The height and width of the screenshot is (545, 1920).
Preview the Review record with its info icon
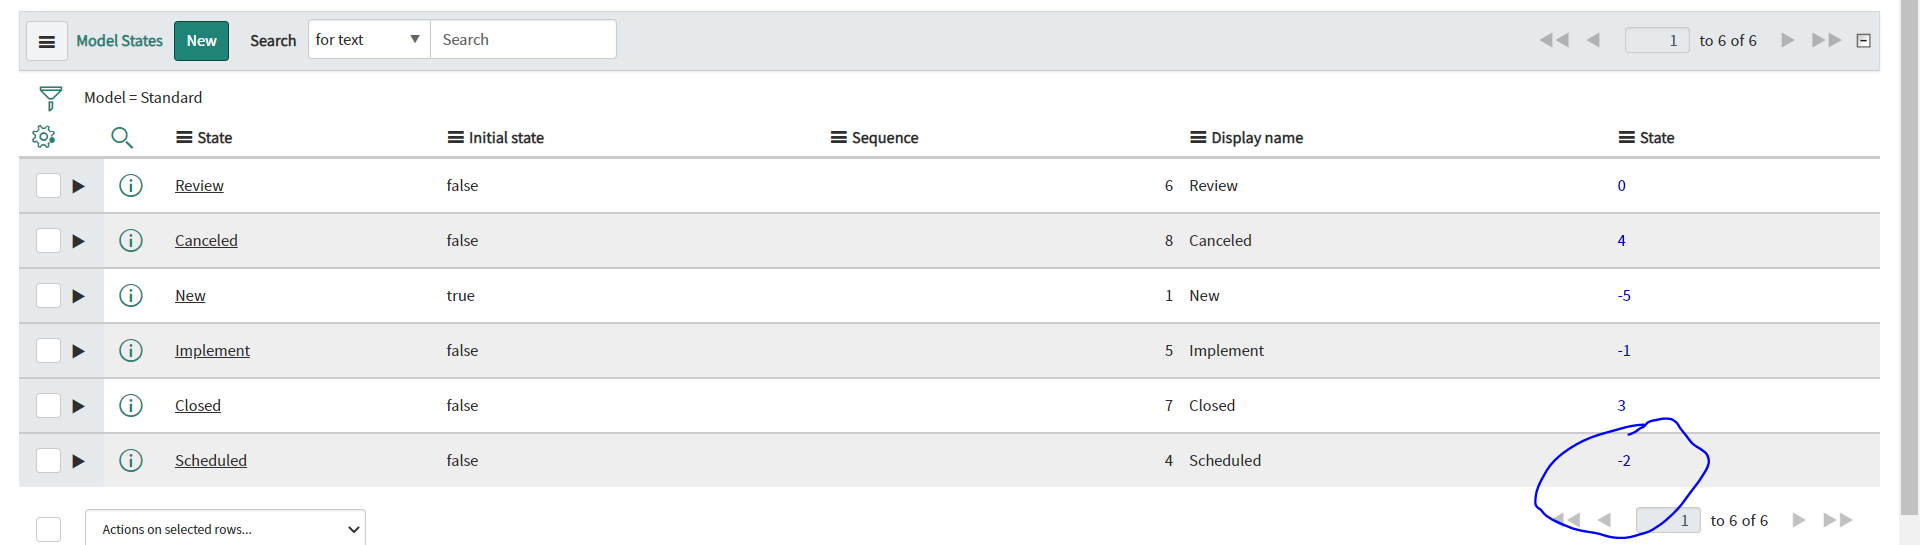(x=131, y=185)
